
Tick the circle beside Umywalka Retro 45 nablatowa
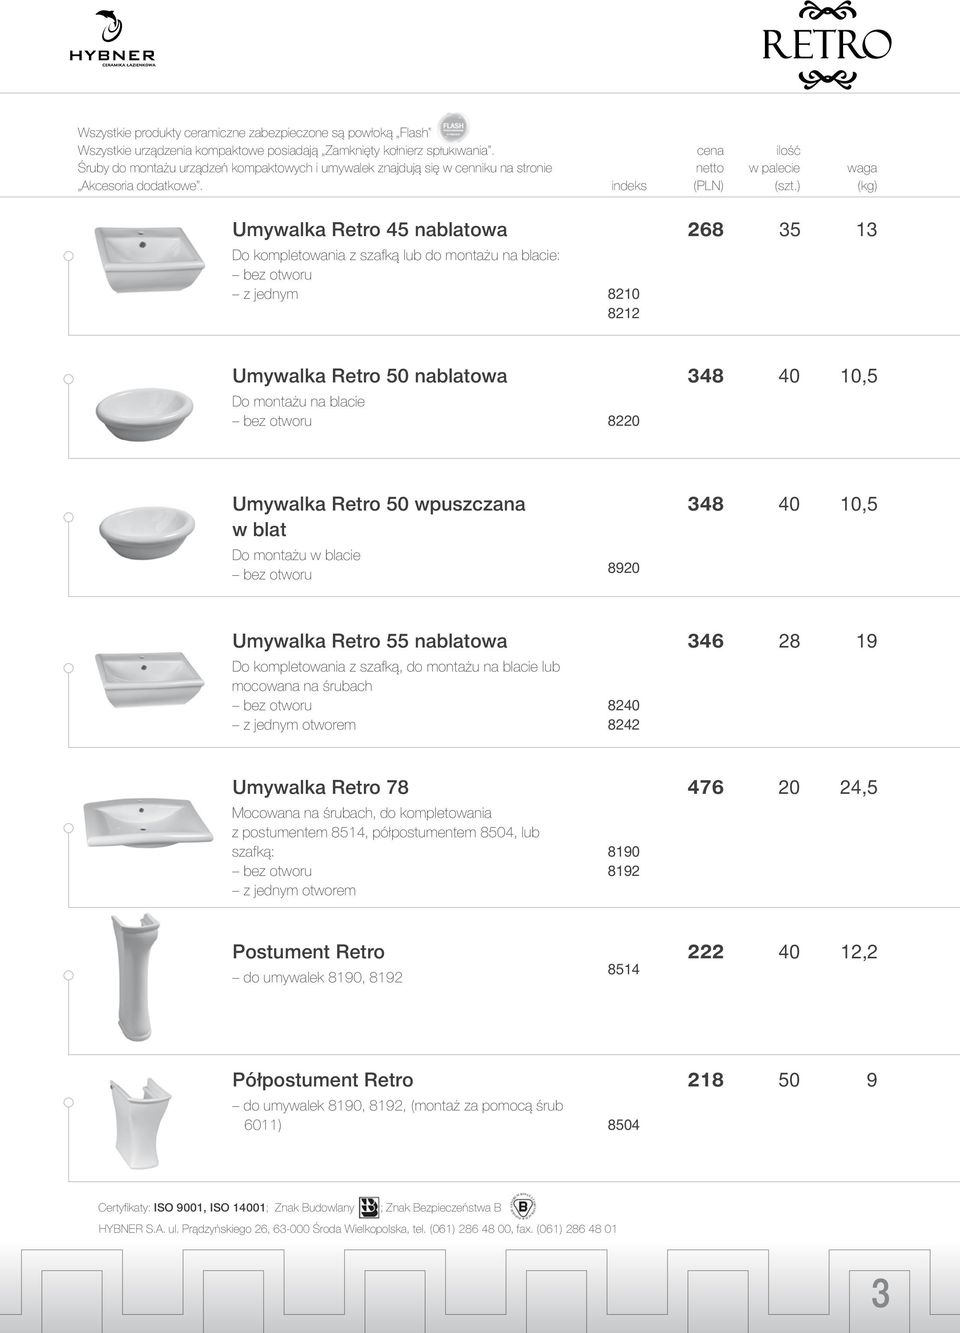click(x=68, y=257)
